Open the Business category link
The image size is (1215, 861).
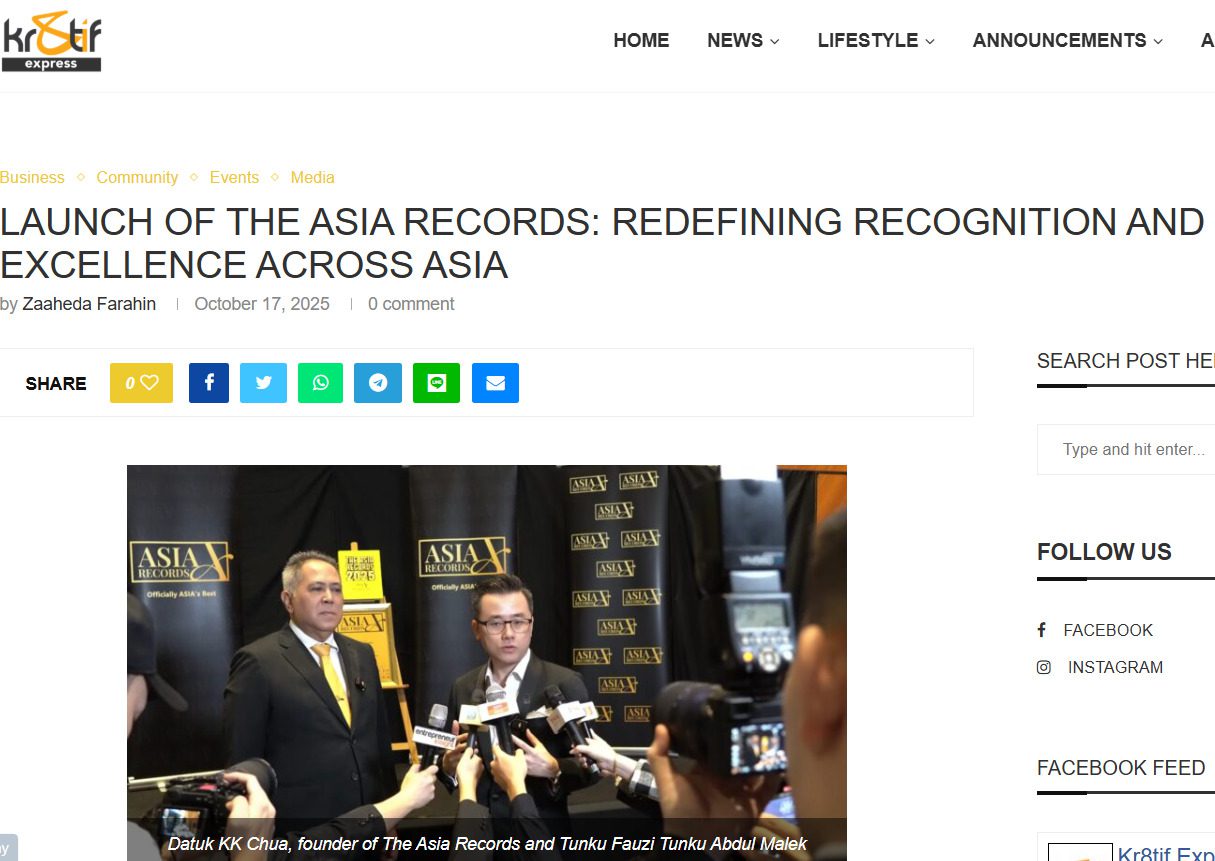coord(32,177)
